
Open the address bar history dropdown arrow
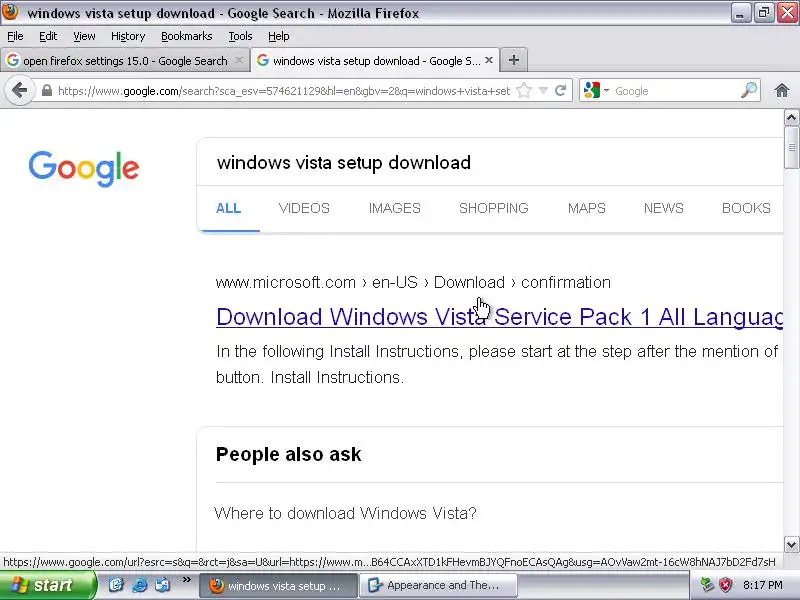point(543,91)
